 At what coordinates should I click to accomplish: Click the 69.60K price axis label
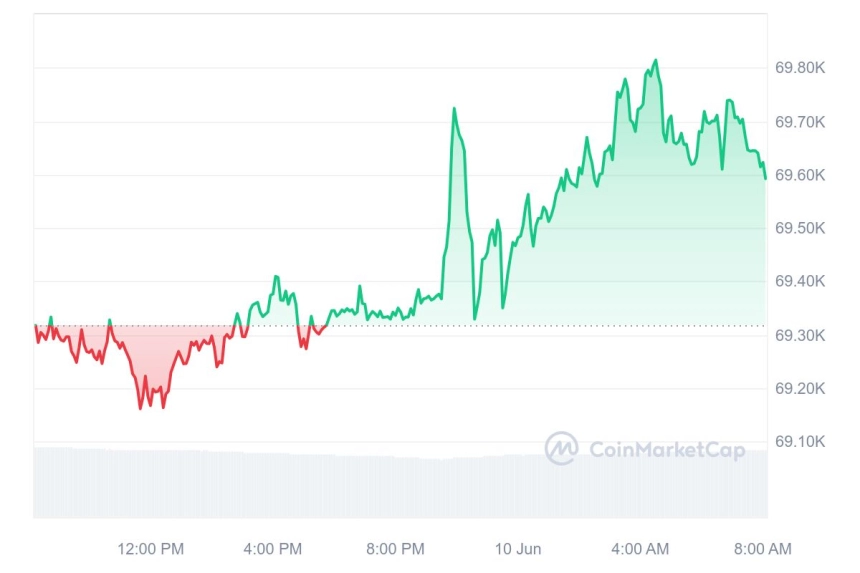[800, 175]
